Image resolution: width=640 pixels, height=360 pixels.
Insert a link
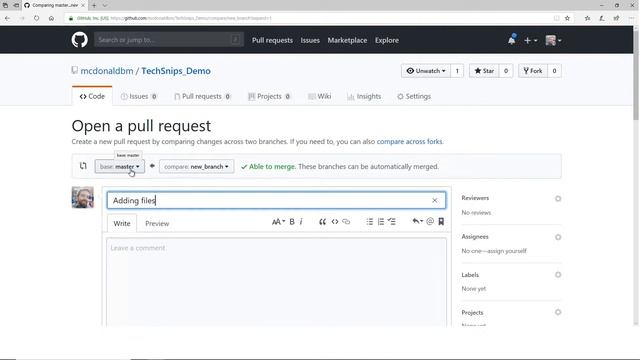tap(346, 222)
